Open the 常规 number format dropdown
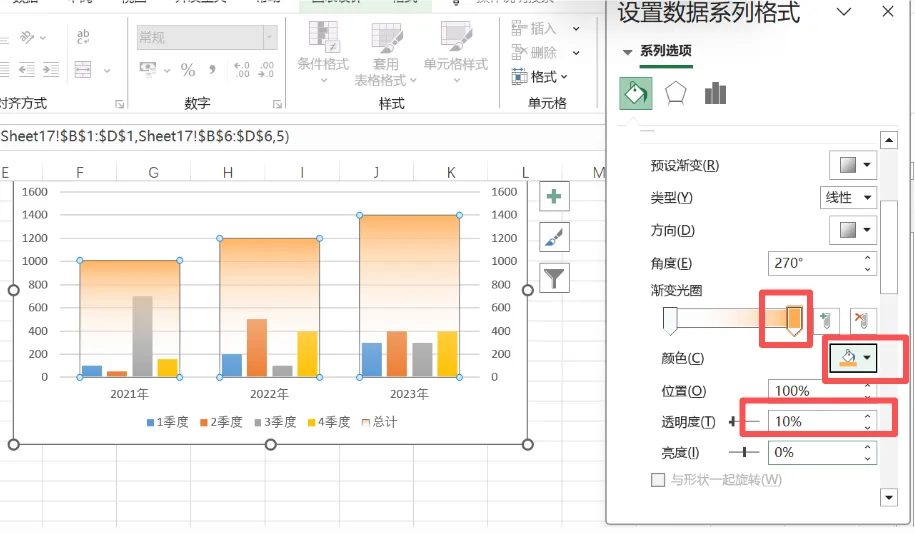Image resolution: width=915 pixels, height=534 pixels. pyautogui.click(x=270, y=37)
